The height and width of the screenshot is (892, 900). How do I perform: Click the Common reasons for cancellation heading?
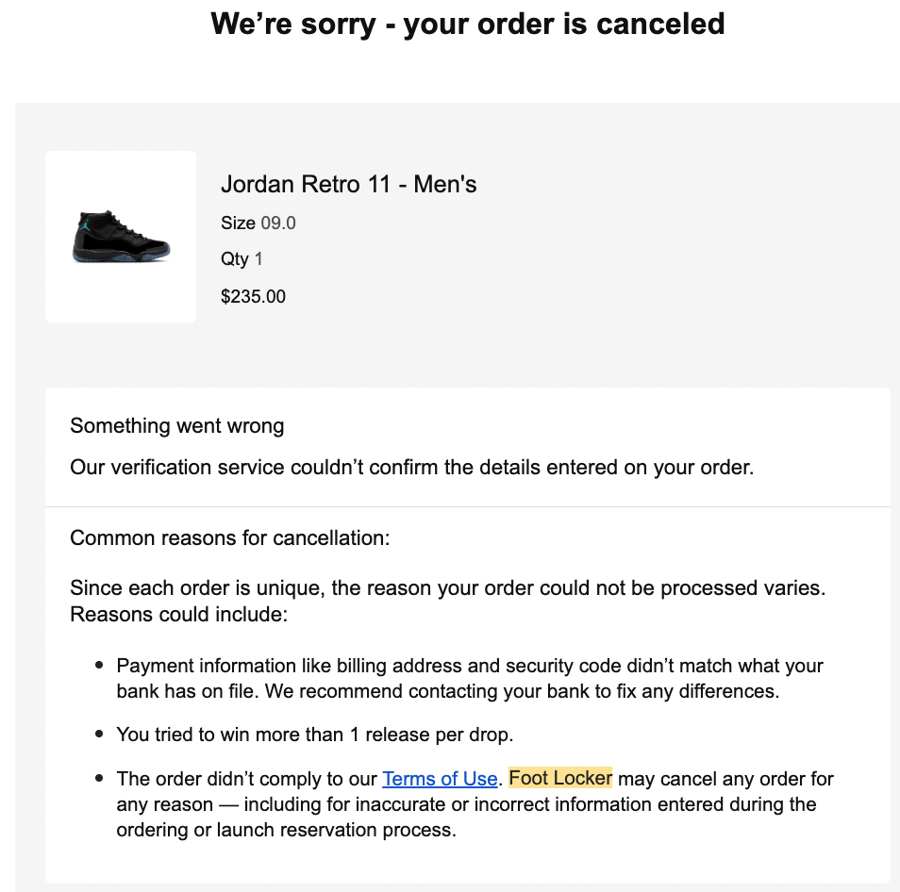point(229,538)
